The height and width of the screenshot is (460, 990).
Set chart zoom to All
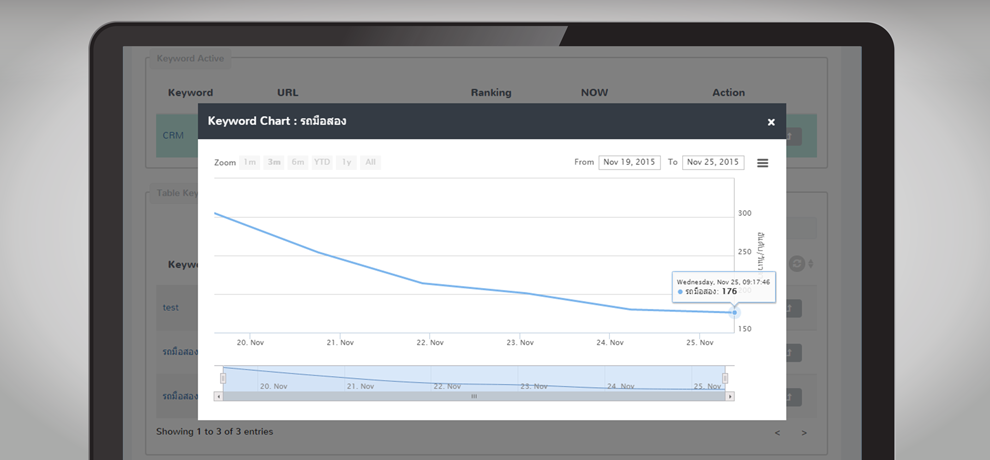point(371,162)
